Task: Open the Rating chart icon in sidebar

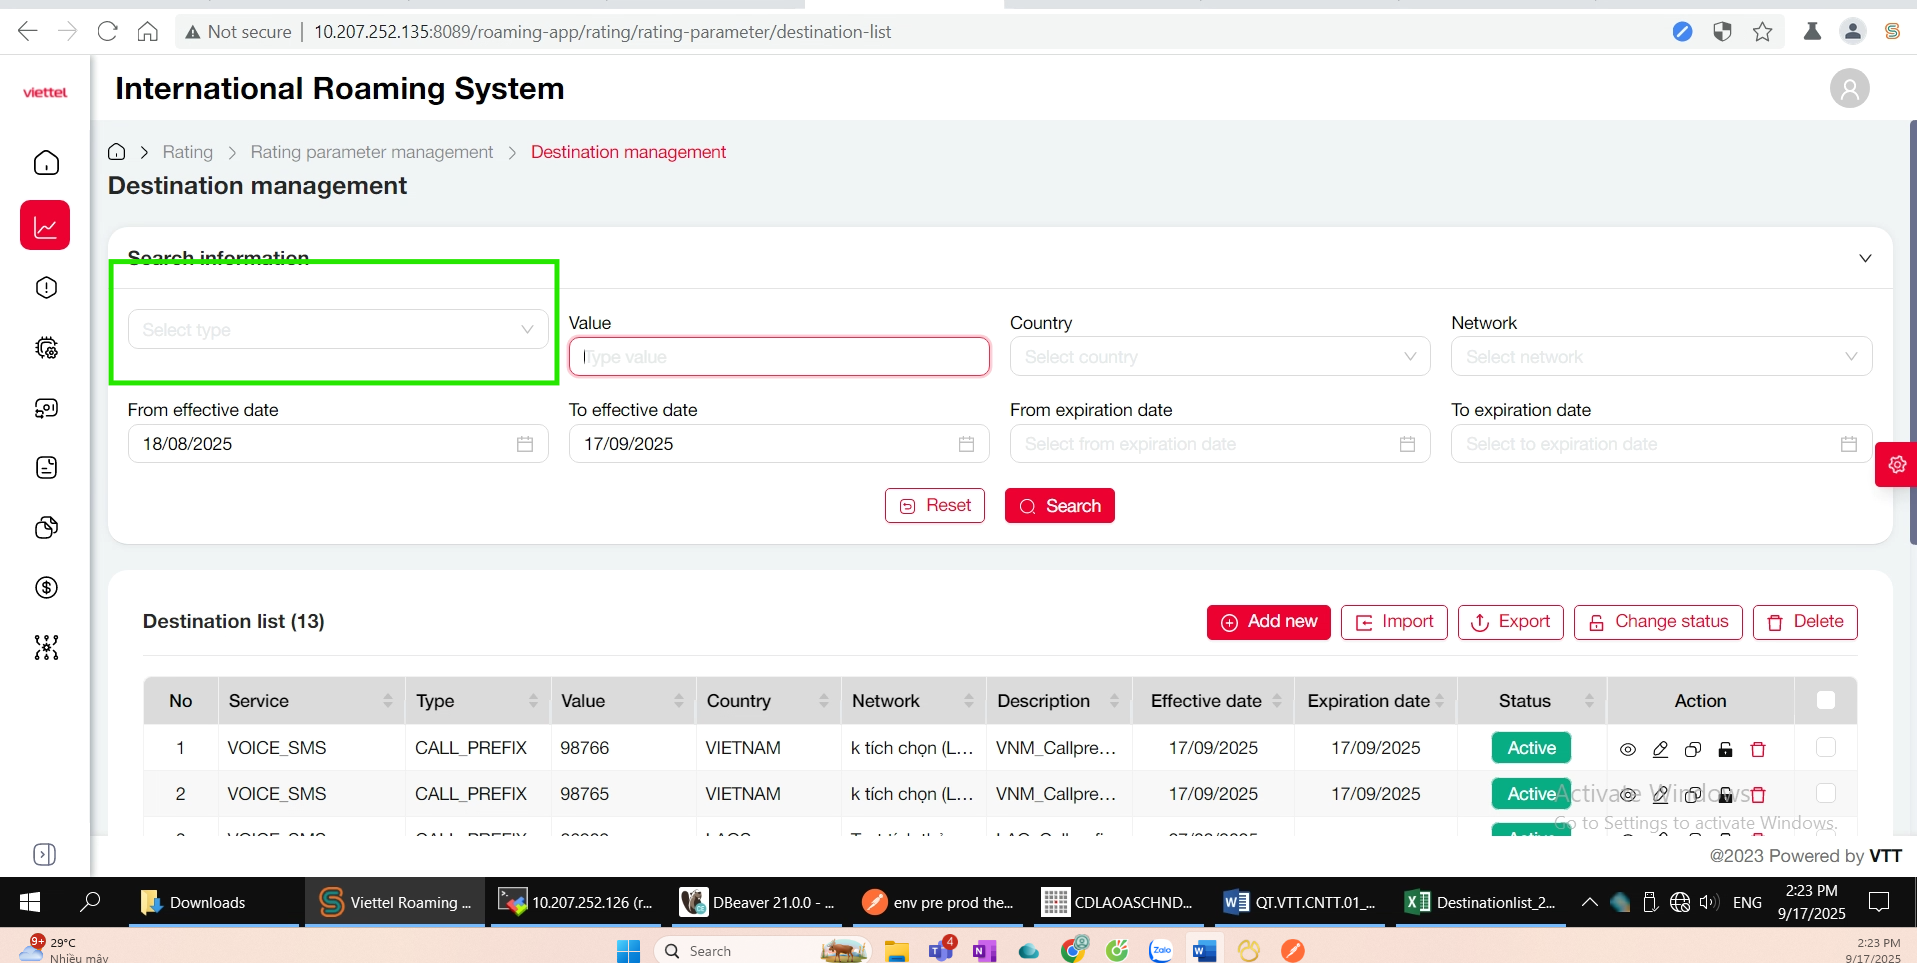Action: click(x=45, y=225)
